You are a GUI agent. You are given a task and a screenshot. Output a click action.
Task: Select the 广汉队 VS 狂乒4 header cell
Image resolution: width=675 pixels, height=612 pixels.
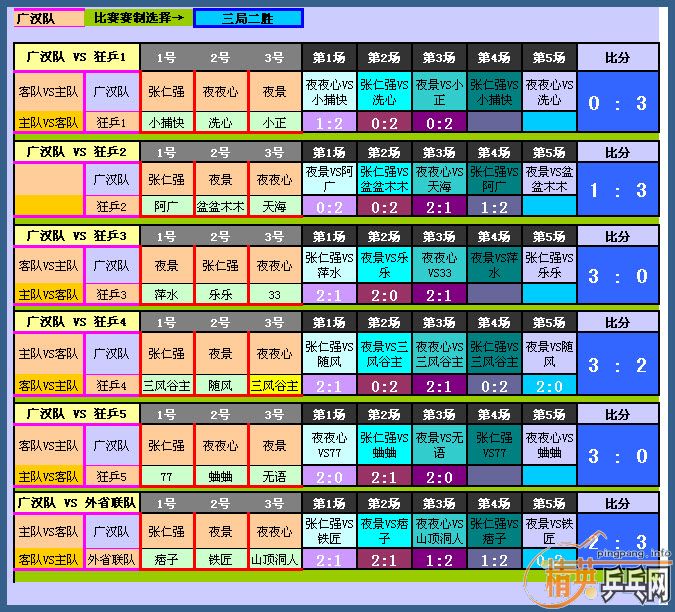77,322
